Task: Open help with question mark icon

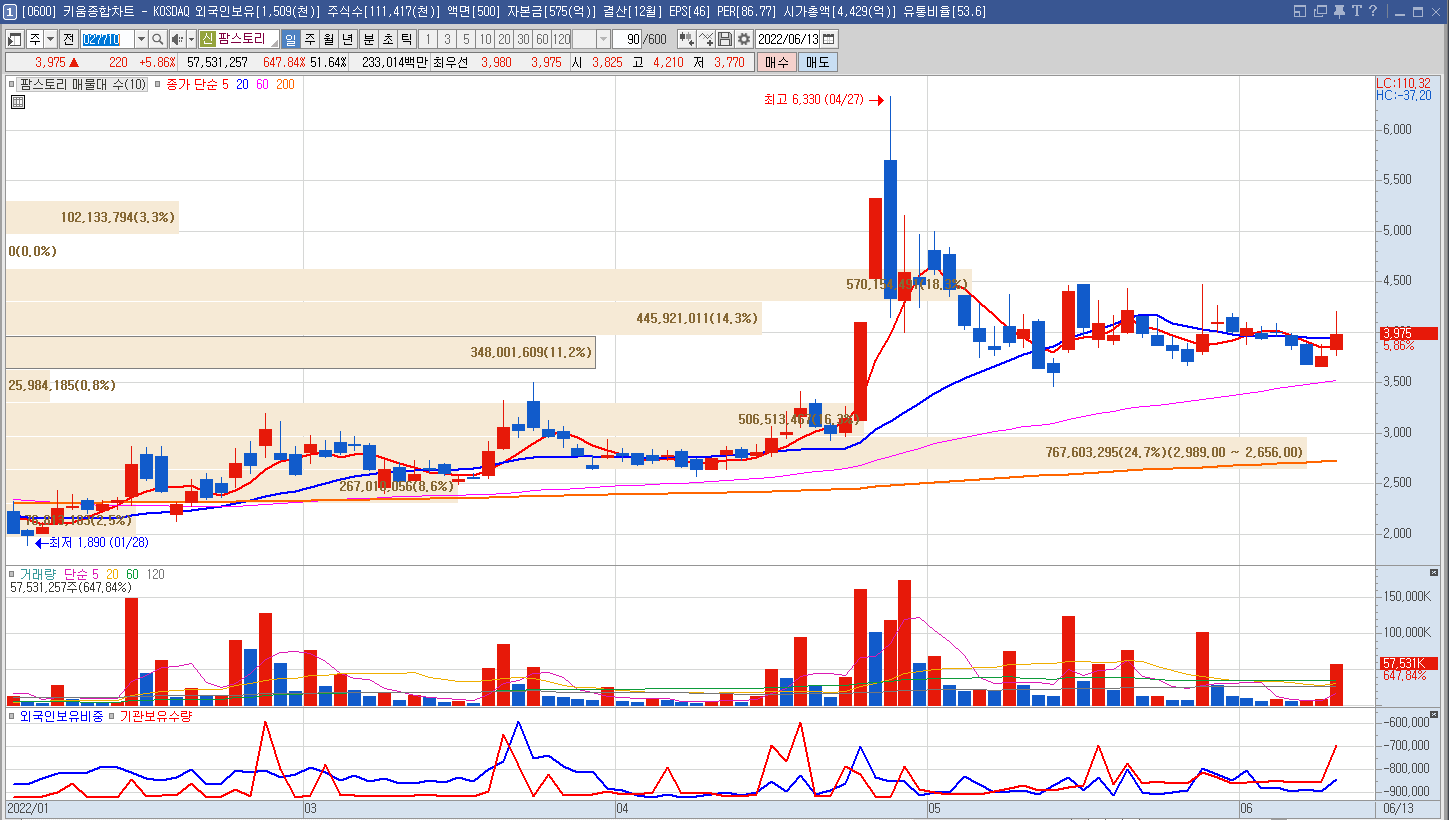Action: tap(1374, 11)
